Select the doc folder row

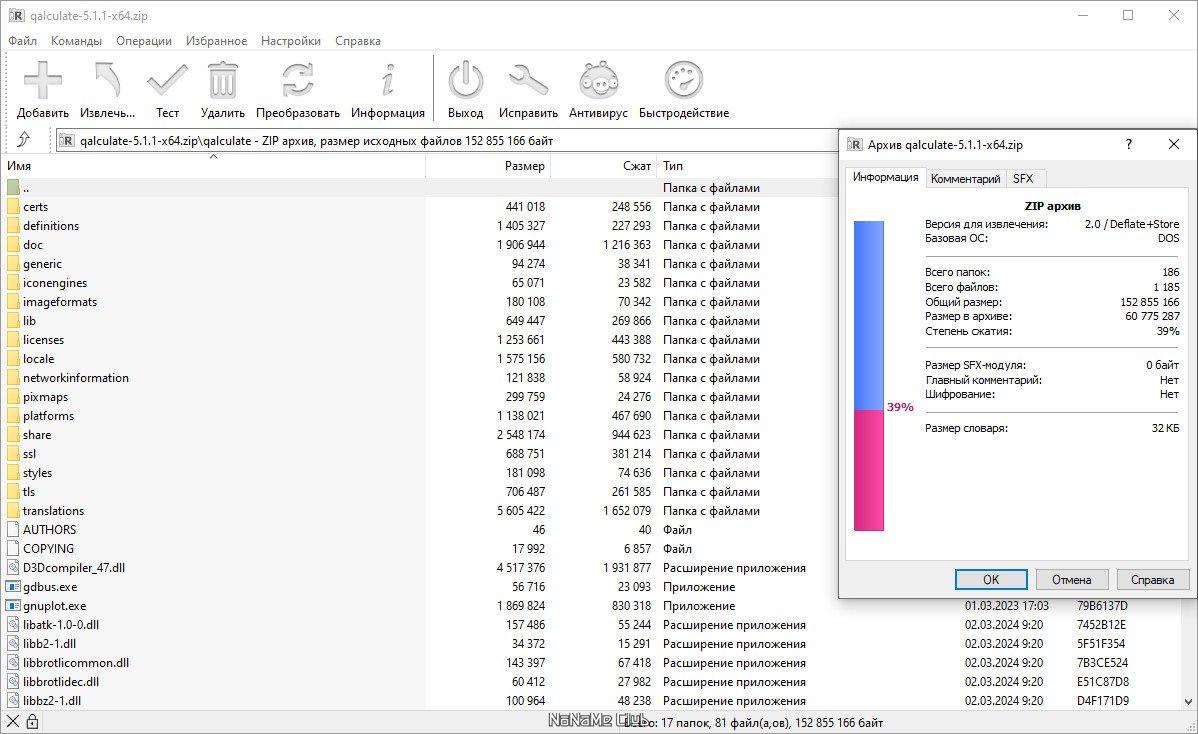[419, 245]
